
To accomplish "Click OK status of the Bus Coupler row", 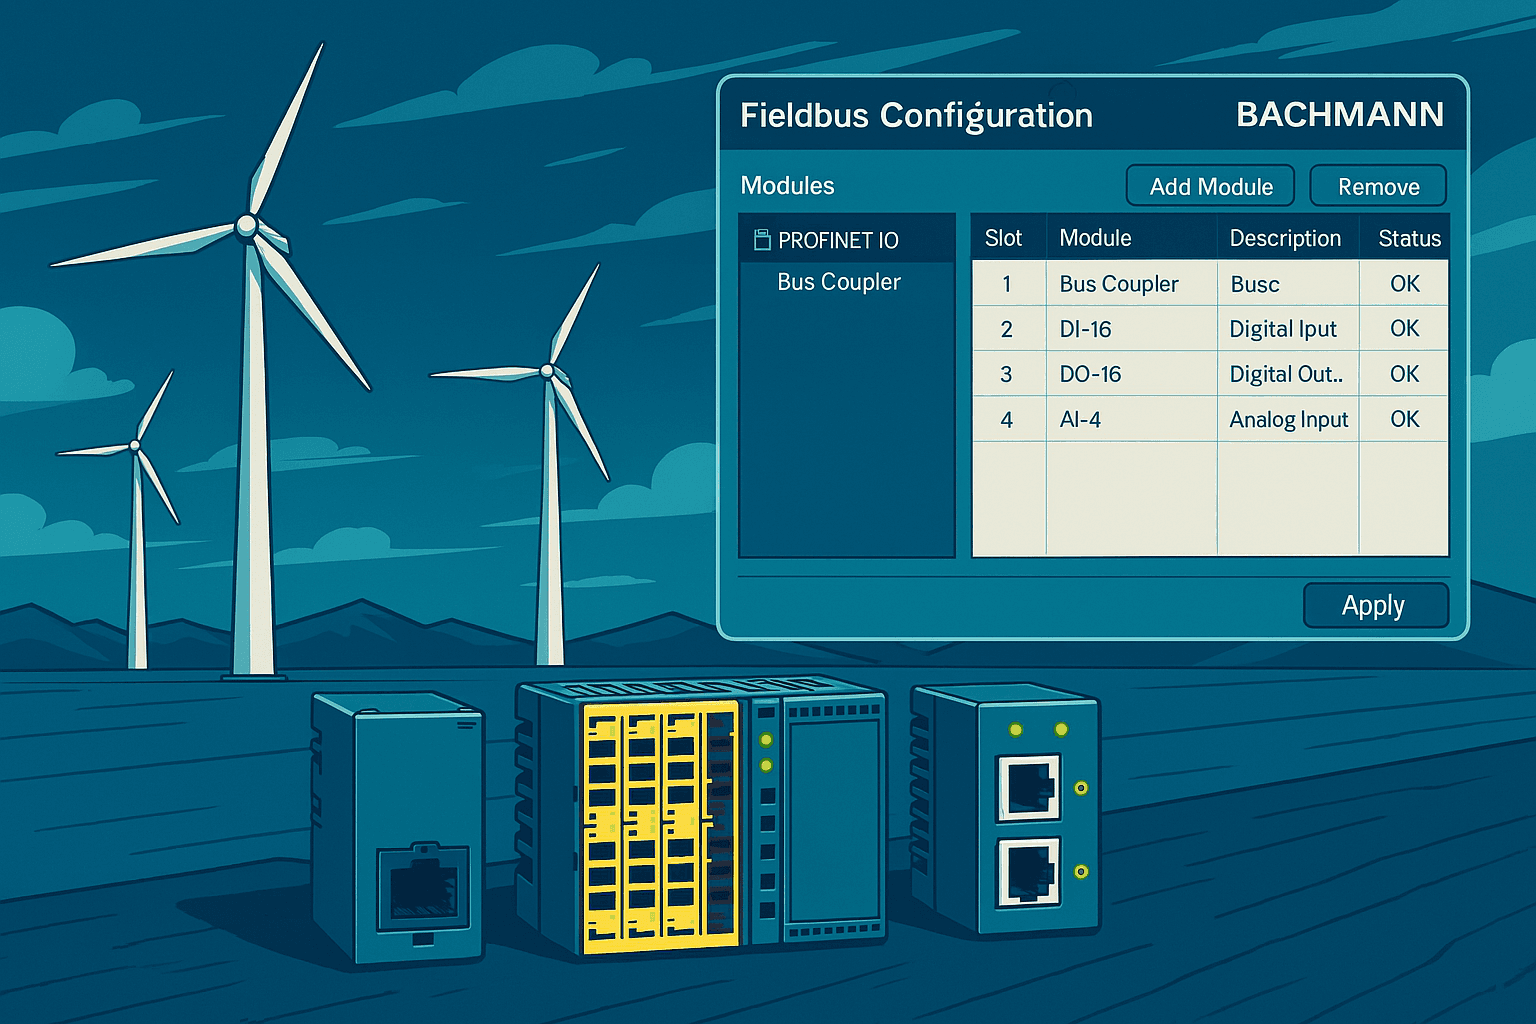I will coord(1404,284).
